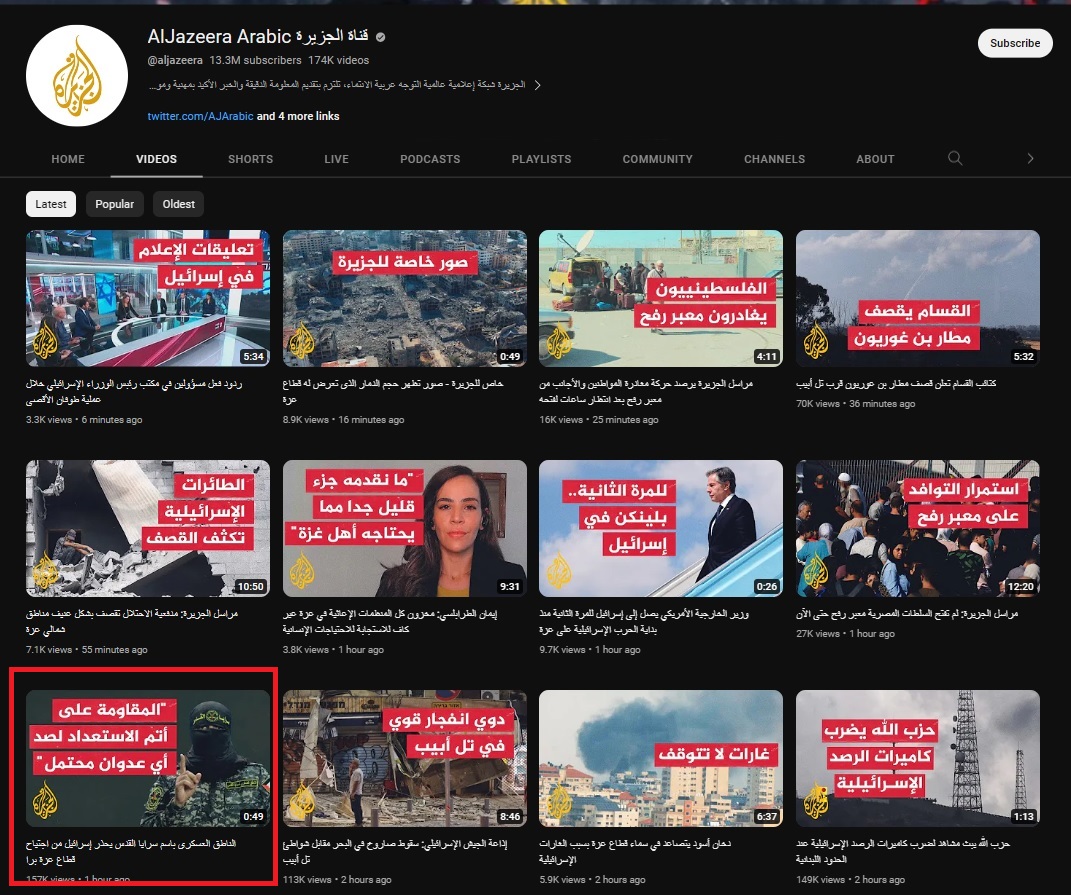Open title of video with 70K views
The width and height of the screenshot is (1071, 895).
click(x=896, y=384)
